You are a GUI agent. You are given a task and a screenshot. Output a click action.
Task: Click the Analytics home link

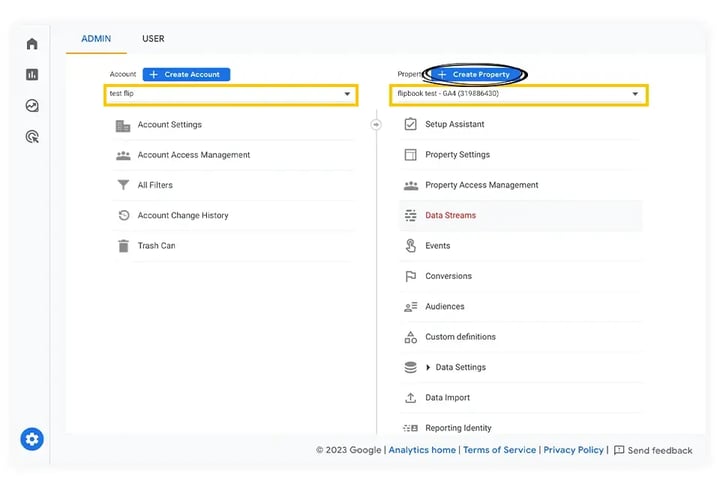(x=422, y=450)
